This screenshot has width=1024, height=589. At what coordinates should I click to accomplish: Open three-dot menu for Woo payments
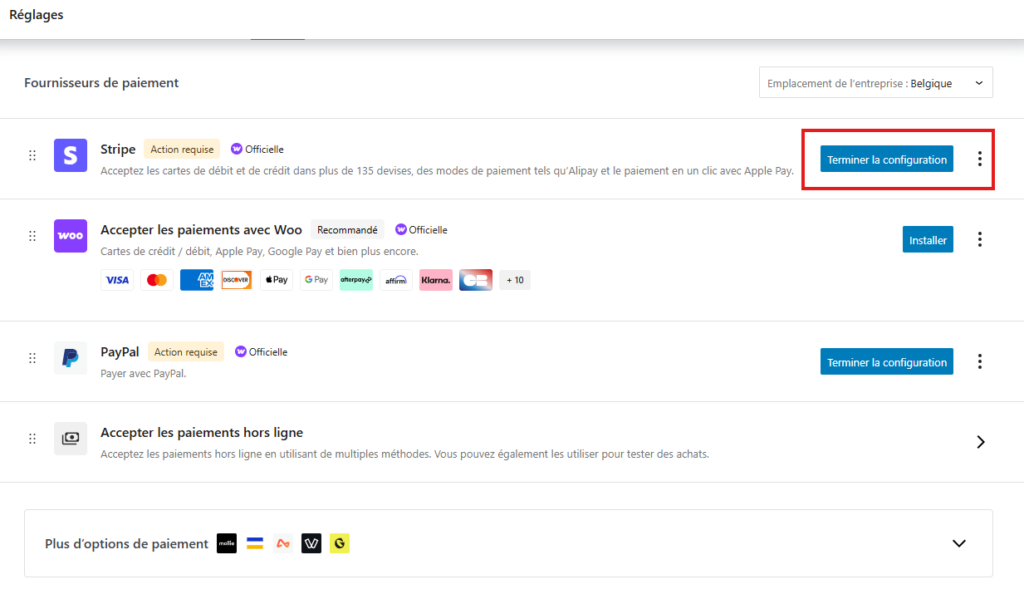(x=980, y=239)
